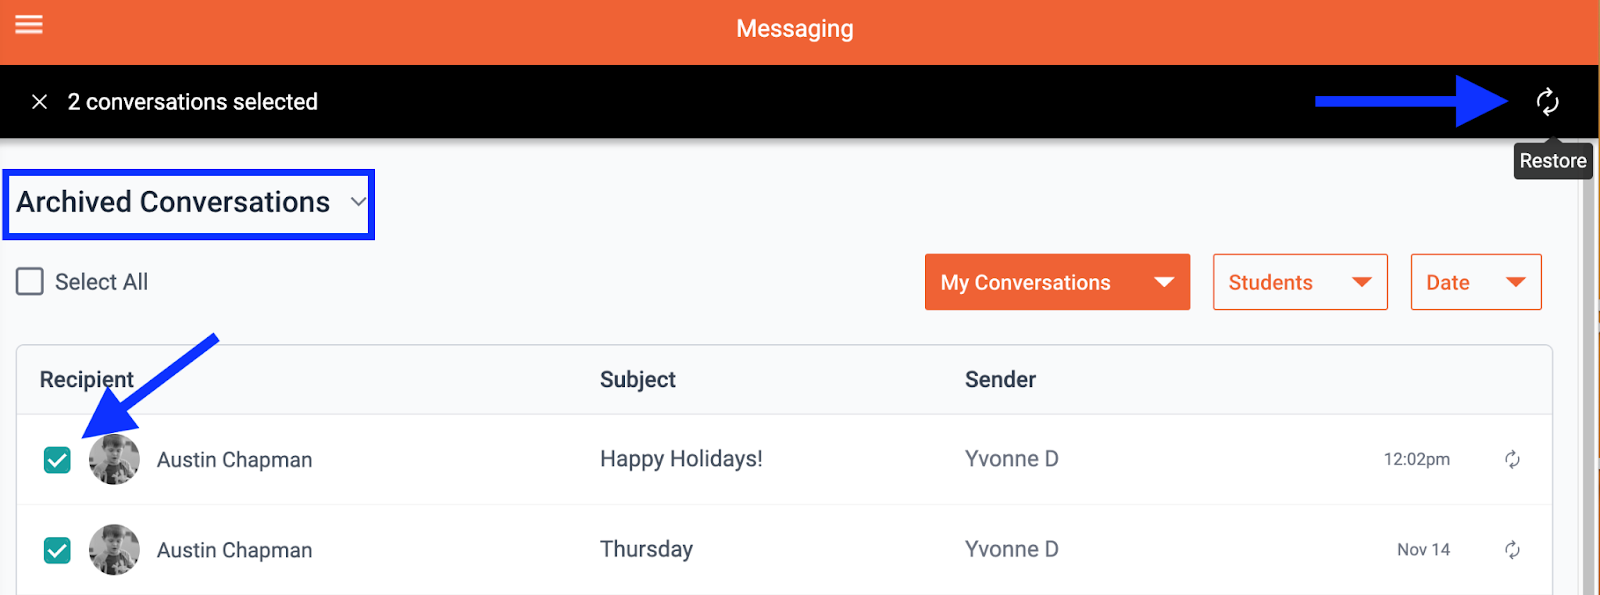The height and width of the screenshot is (595, 1600).
Task: Restore selected conversations using top bar icon
Action: click(1547, 102)
